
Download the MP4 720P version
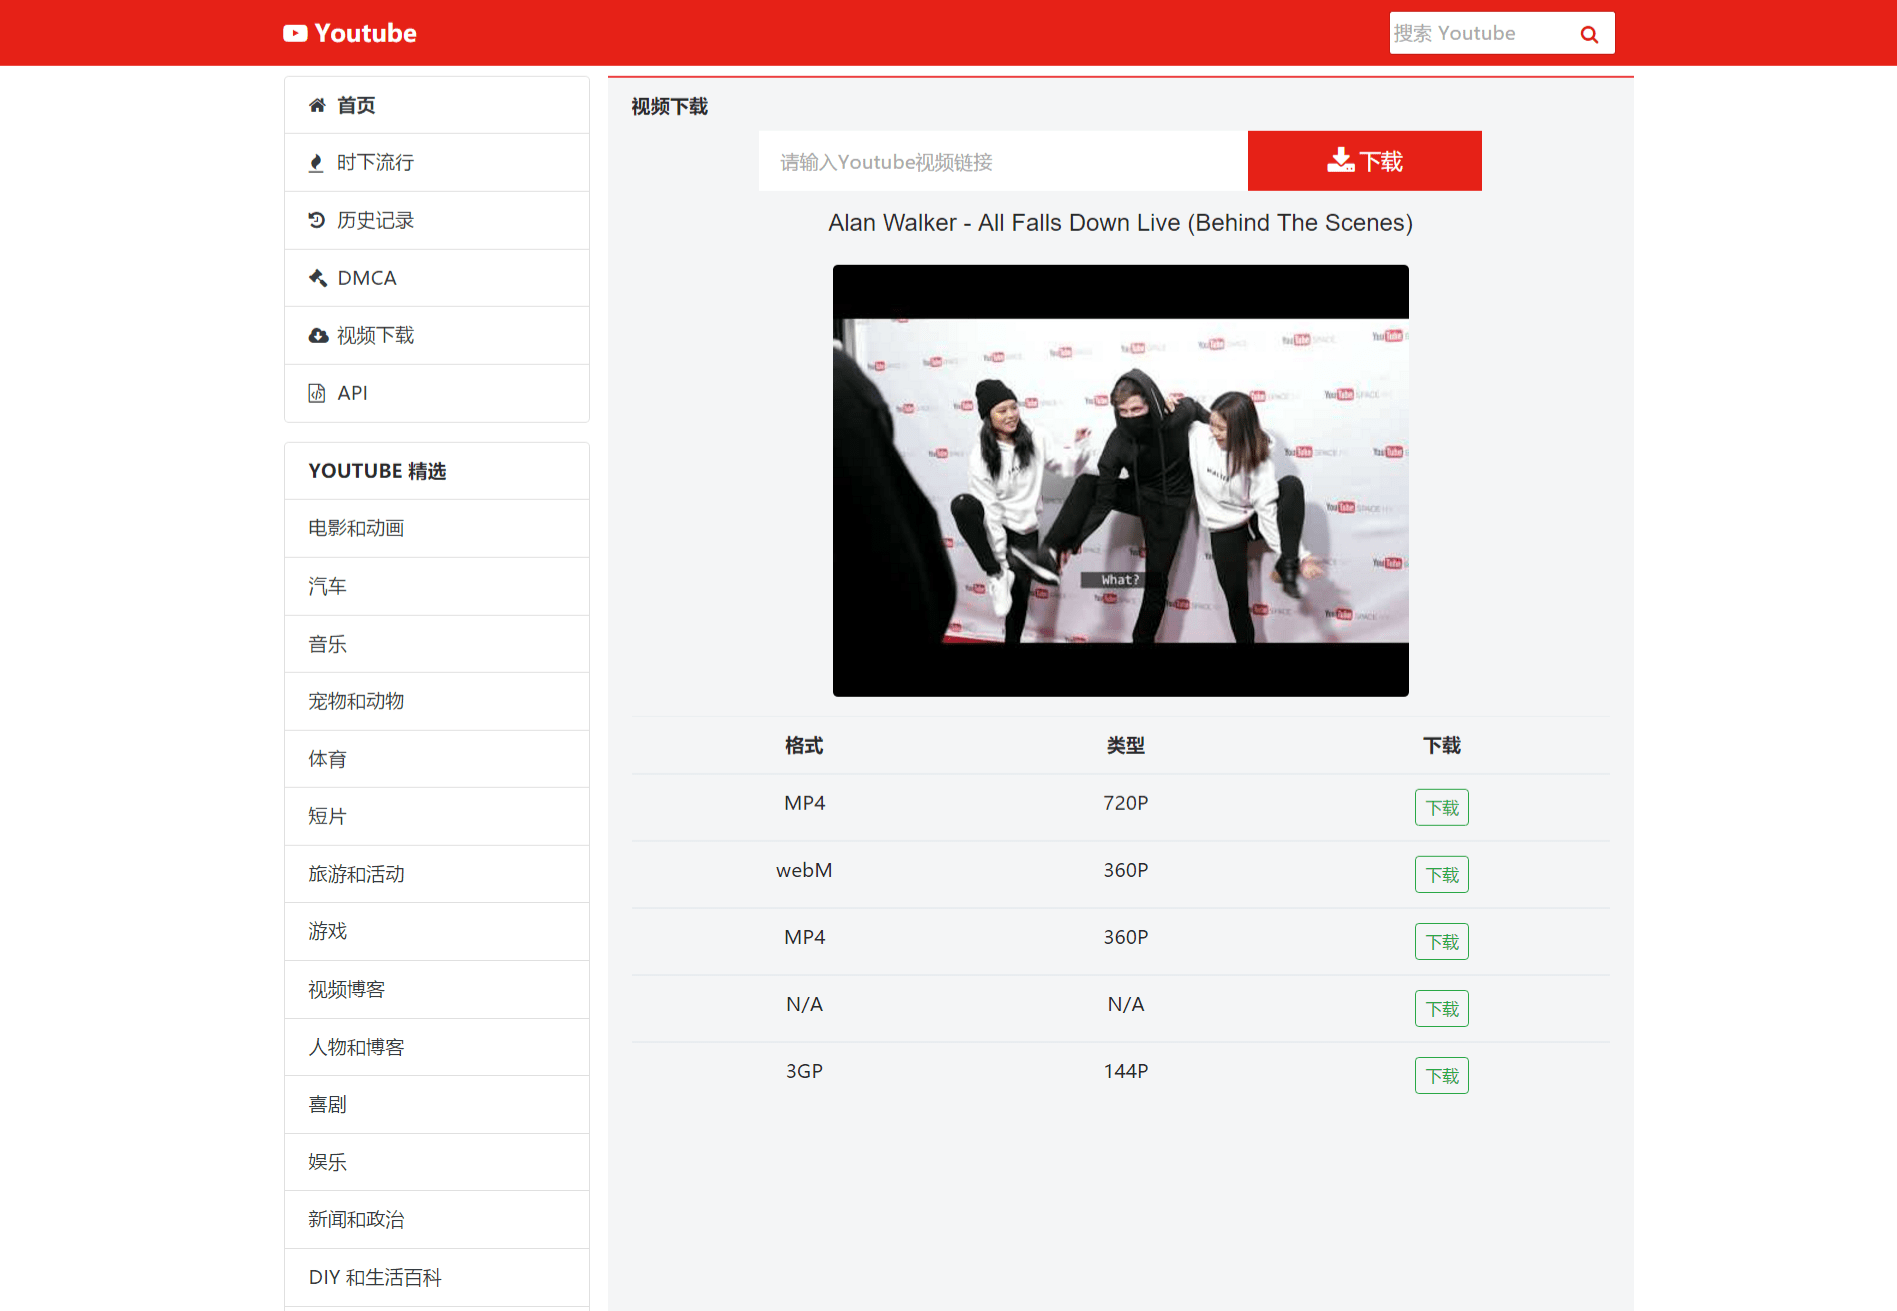click(1441, 808)
